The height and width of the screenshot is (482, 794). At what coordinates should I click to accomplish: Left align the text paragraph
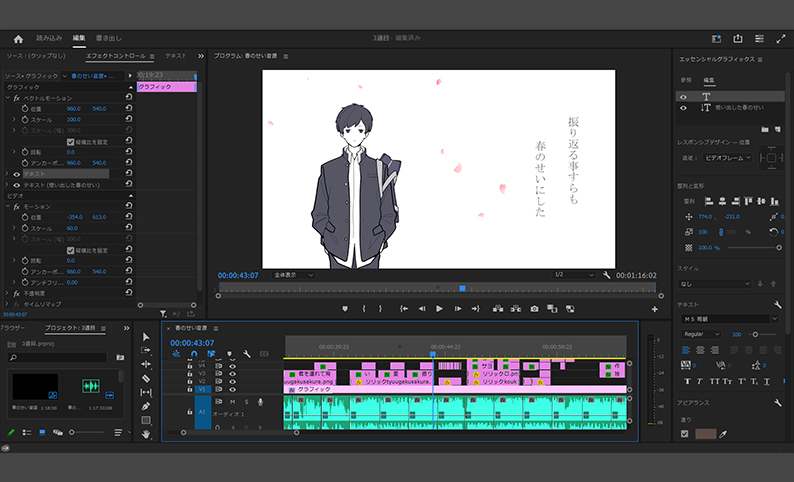[x=686, y=350]
